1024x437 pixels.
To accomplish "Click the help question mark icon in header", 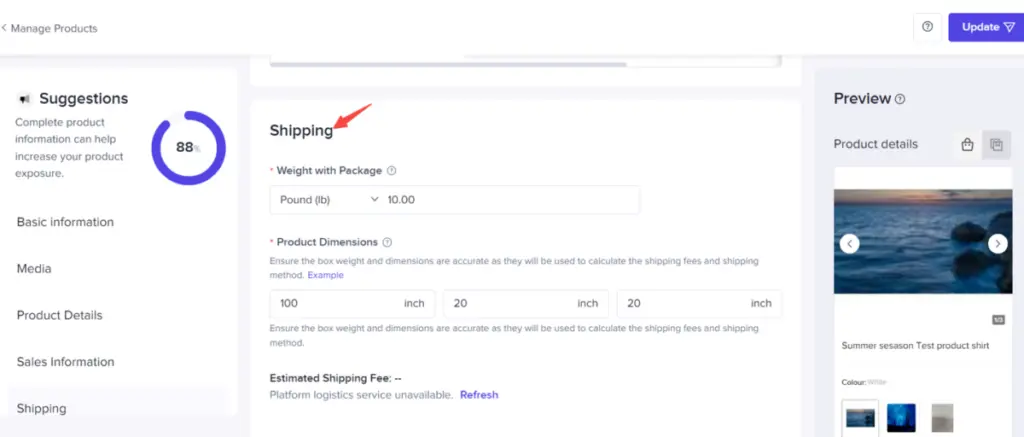I will click(x=927, y=27).
